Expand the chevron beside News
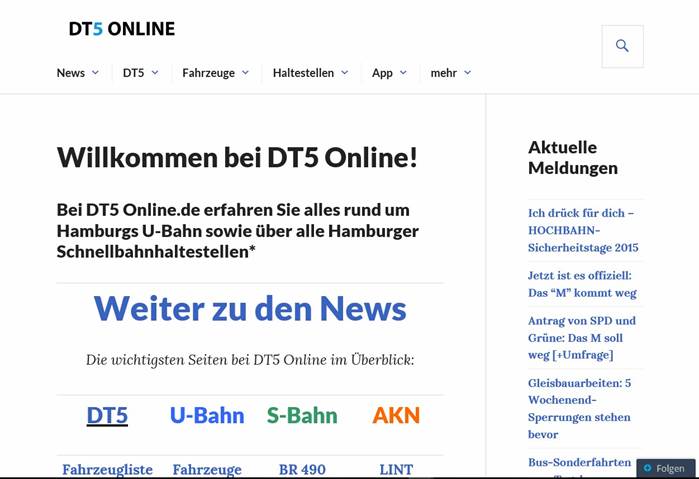The width and height of the screenshot is (699, 479). [95, 73]
